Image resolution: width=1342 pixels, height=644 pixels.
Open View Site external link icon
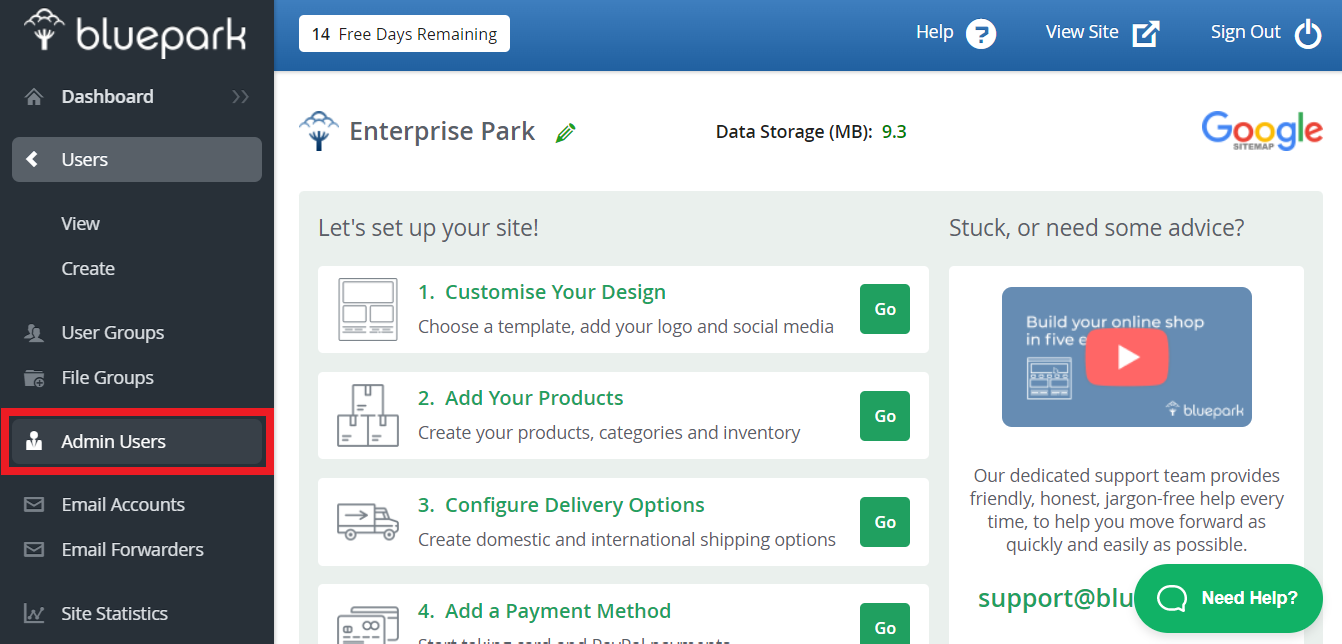[1146, 34]
